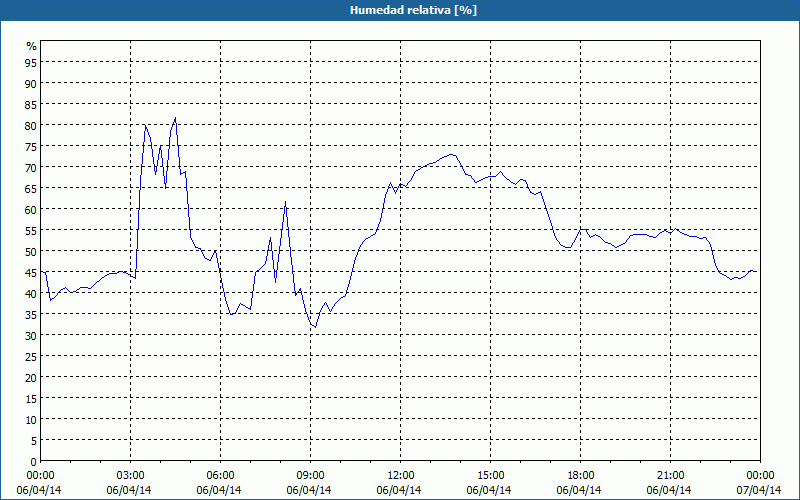The width and height of the screenshot is (800, 500).
Task: Click the 00:00 label above 06/04/14
Action: [x=40, y=476]
